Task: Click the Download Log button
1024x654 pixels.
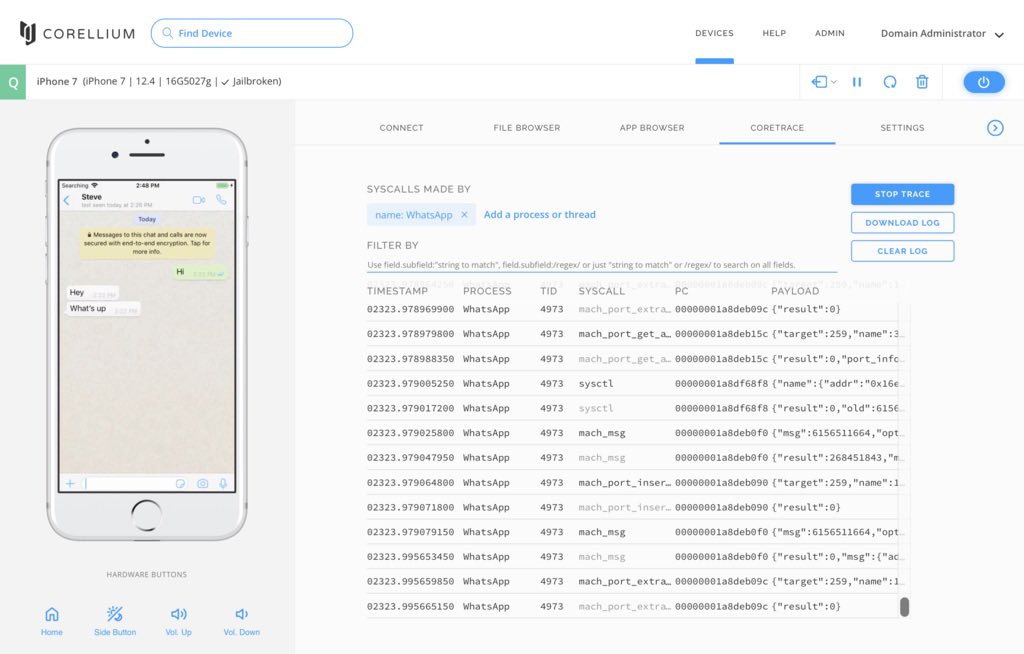Action: click(902, 223)
